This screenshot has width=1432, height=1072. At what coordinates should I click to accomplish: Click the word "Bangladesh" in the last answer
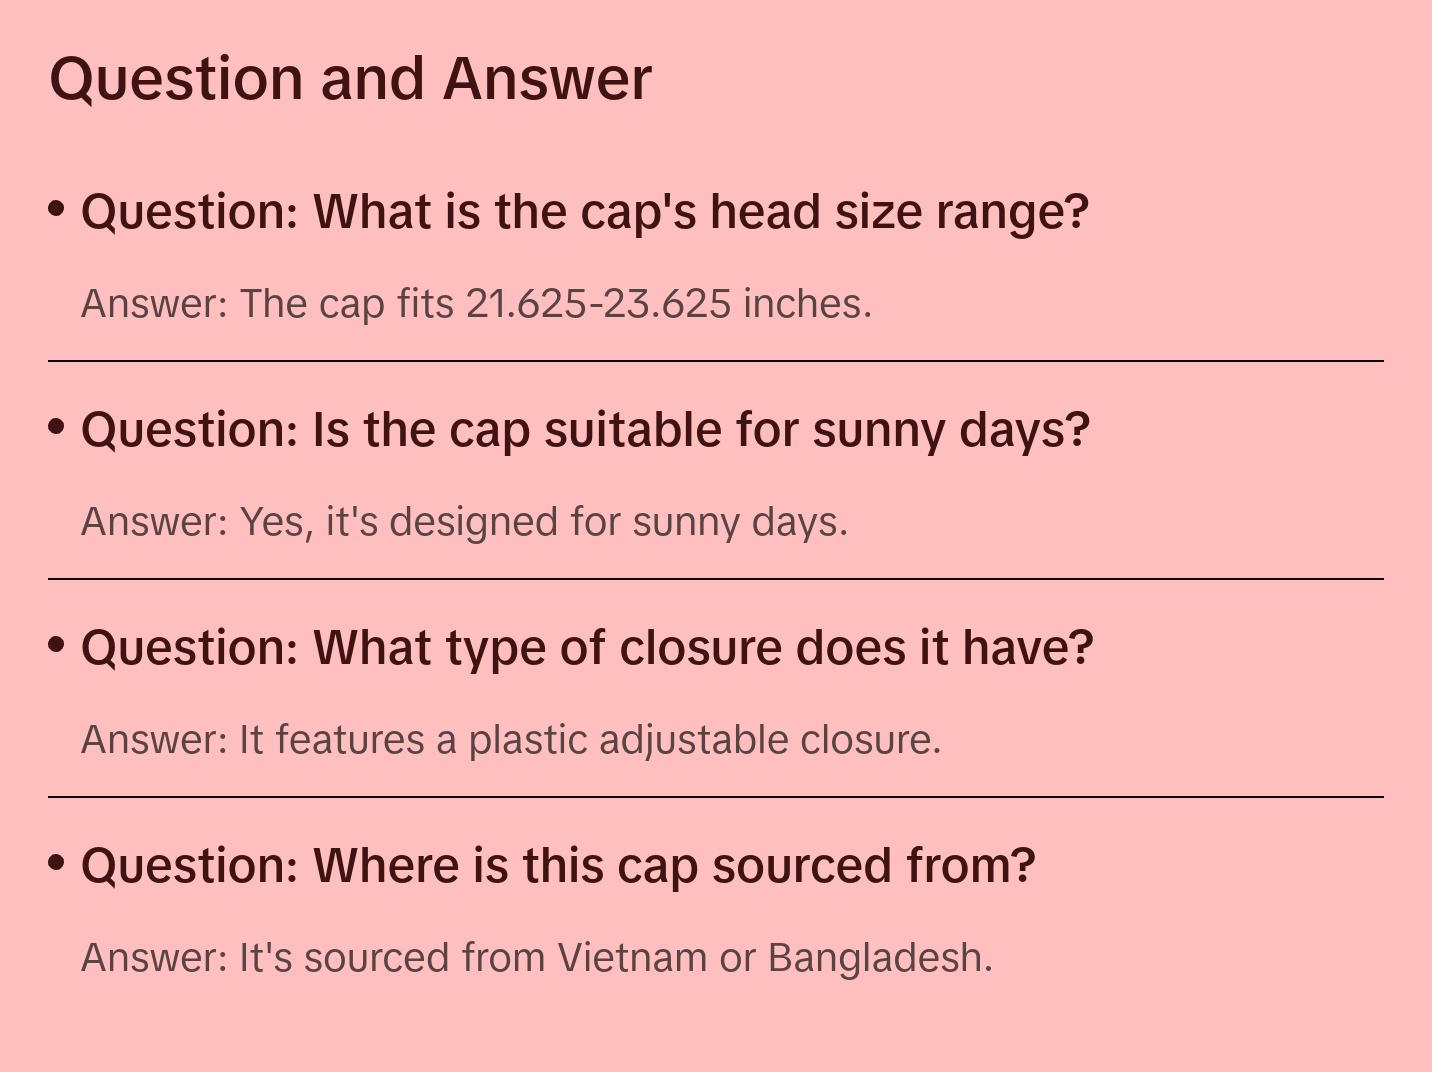click(x=879, y=958)
